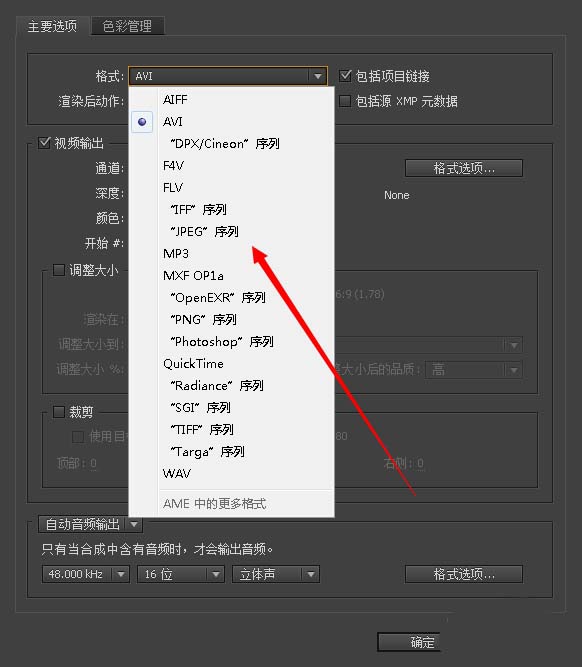This screenshot has width=582, height=667.
Task: Choose the "Photoshop" 序列 format
Action: click(231, 342)
